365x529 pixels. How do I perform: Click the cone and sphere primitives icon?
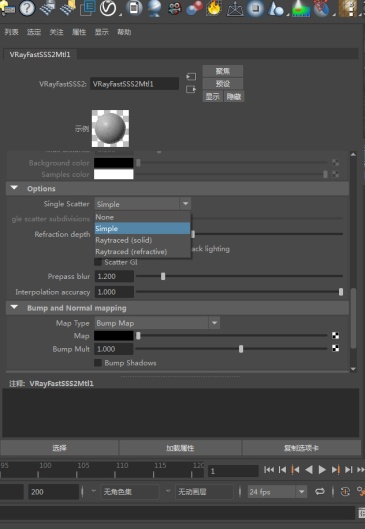tap(275, 8)
